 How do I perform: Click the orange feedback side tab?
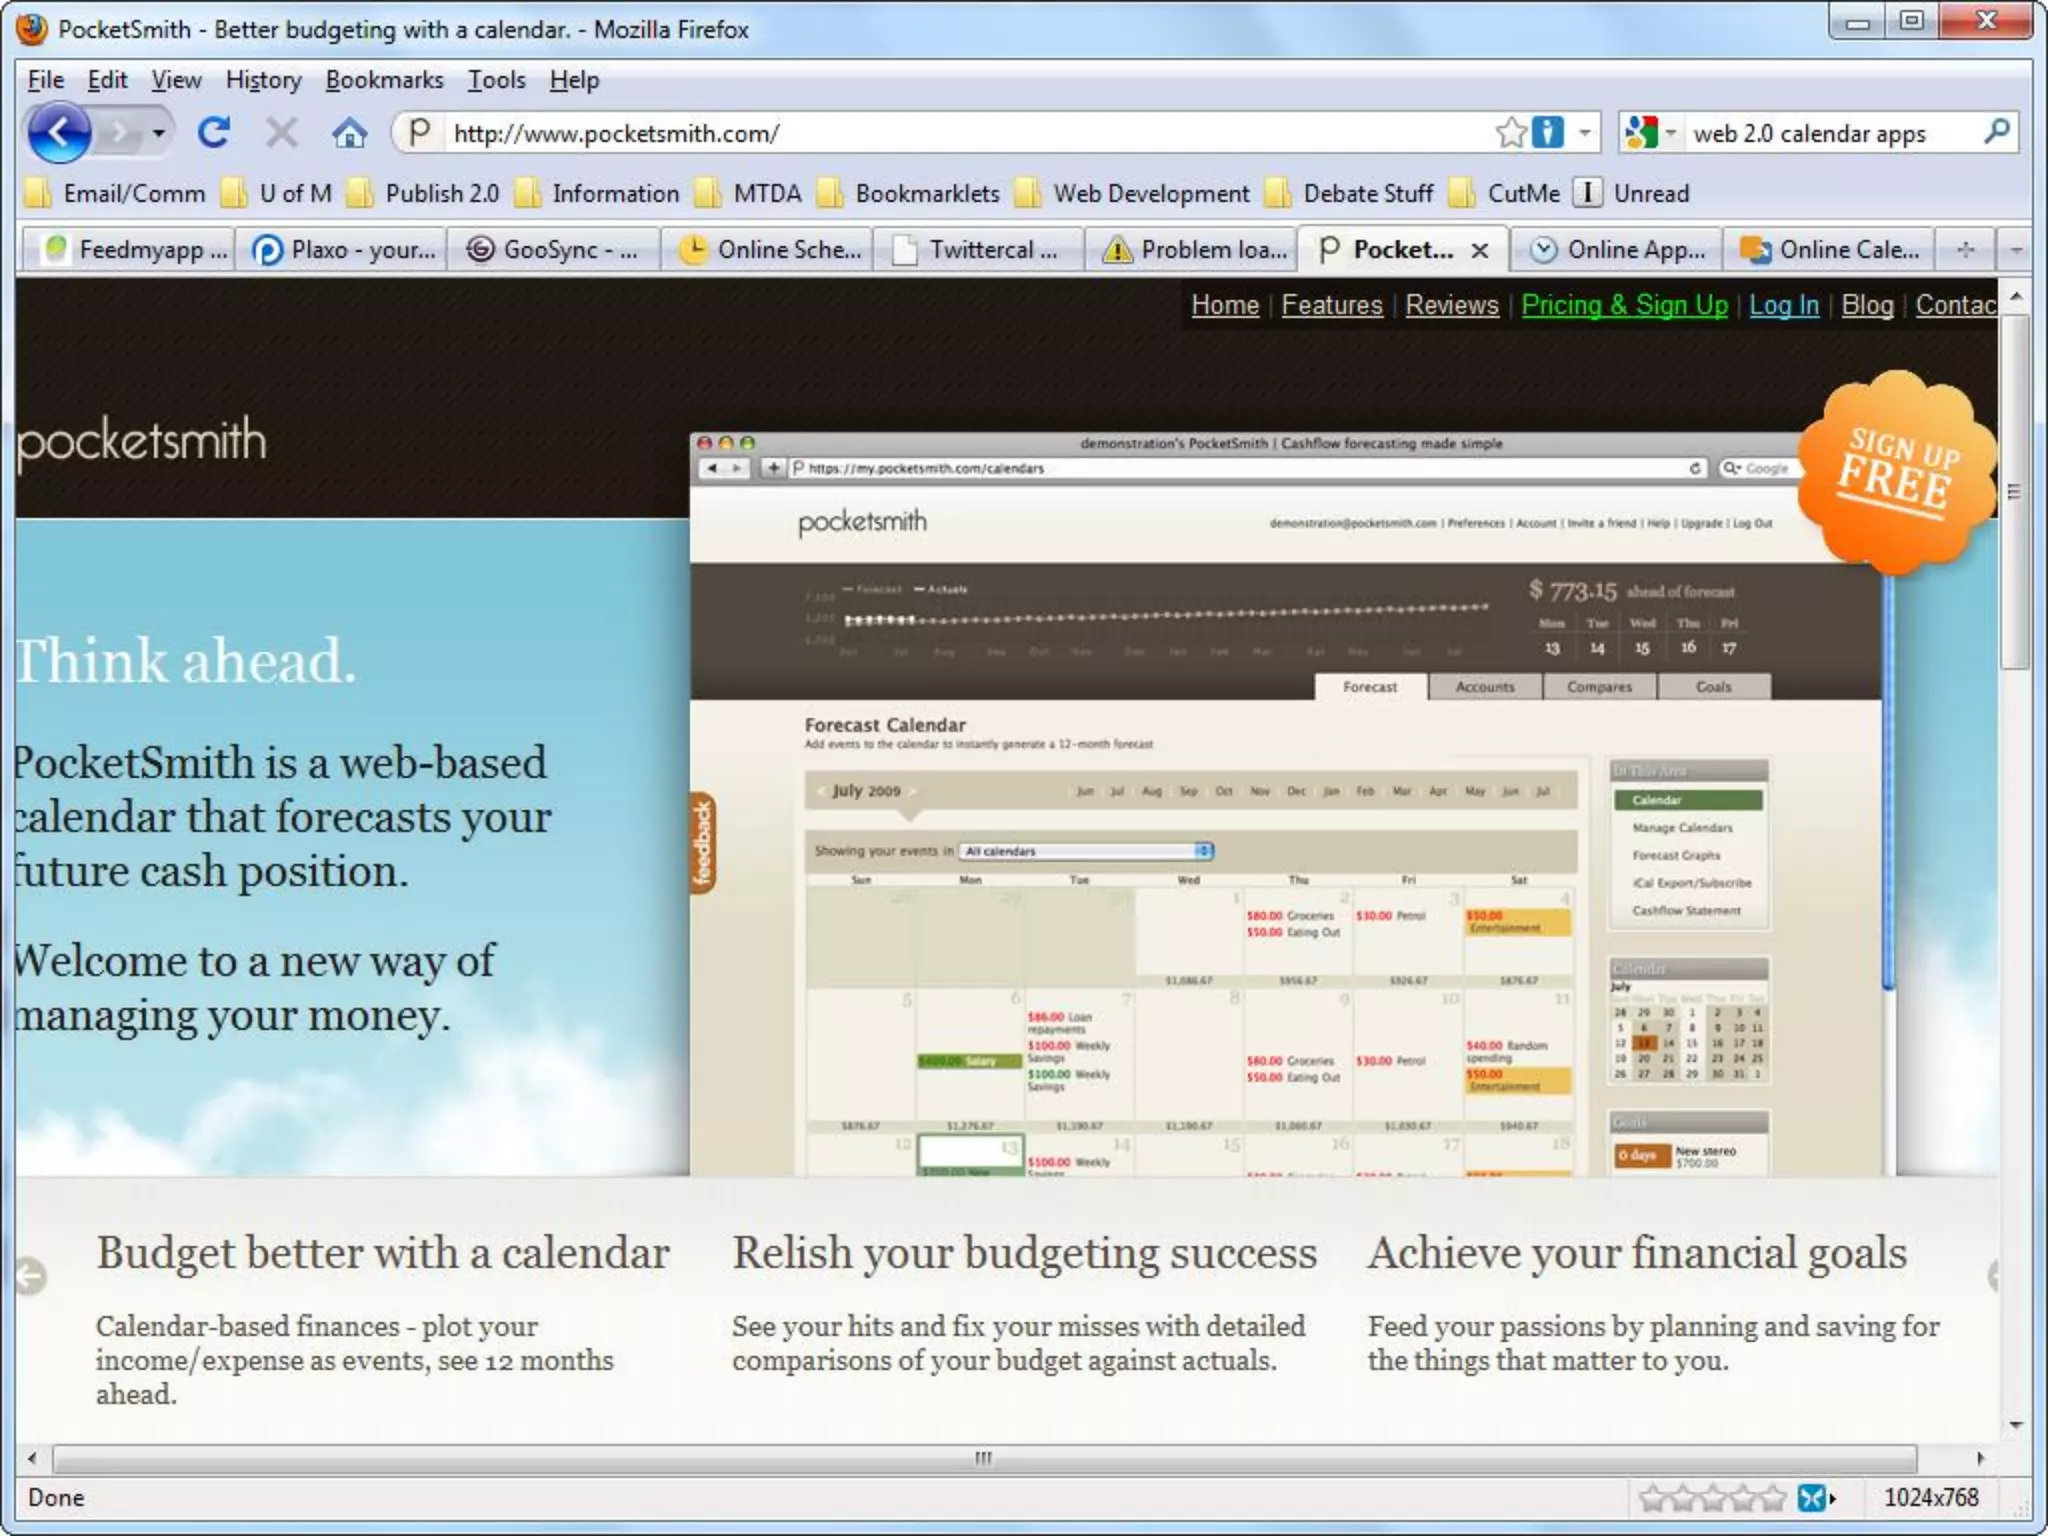(703, 842)
